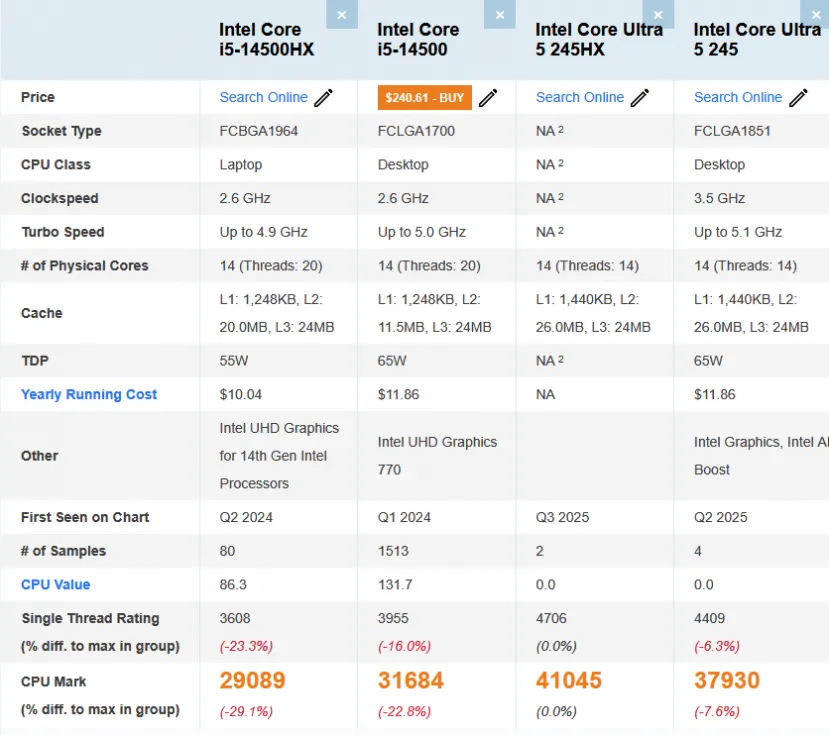
Task: Edit the Core Ultra 5 245HX price
Action: coord(638,97)
